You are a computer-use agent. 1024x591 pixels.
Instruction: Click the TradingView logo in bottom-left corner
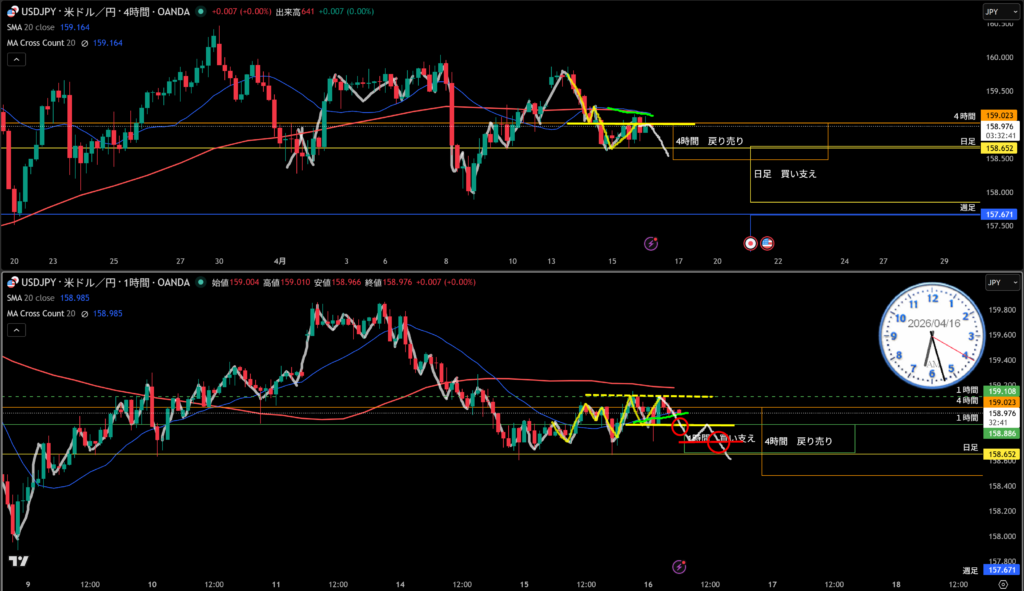pos(17,561)
